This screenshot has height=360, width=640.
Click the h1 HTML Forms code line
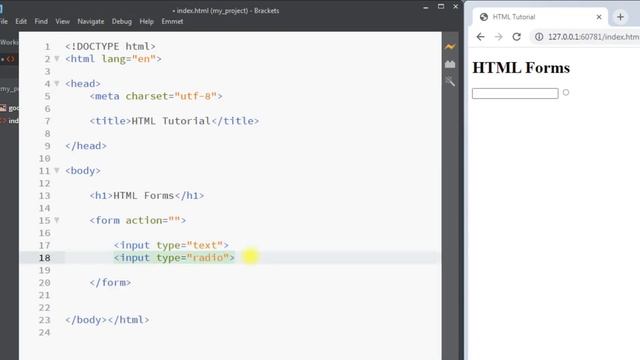click(x=147, y=196)
